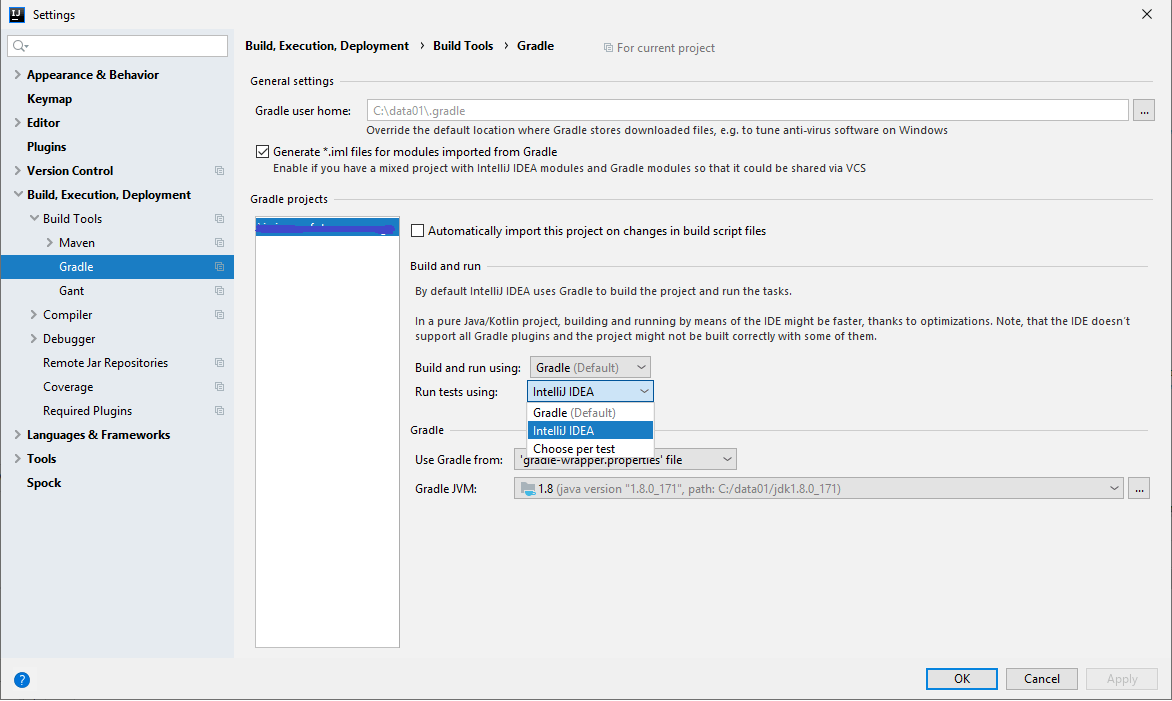Viewport: 1172px width, 701px height.
Task: Click project-level icon next to Gant
Action: pos(219,290)
